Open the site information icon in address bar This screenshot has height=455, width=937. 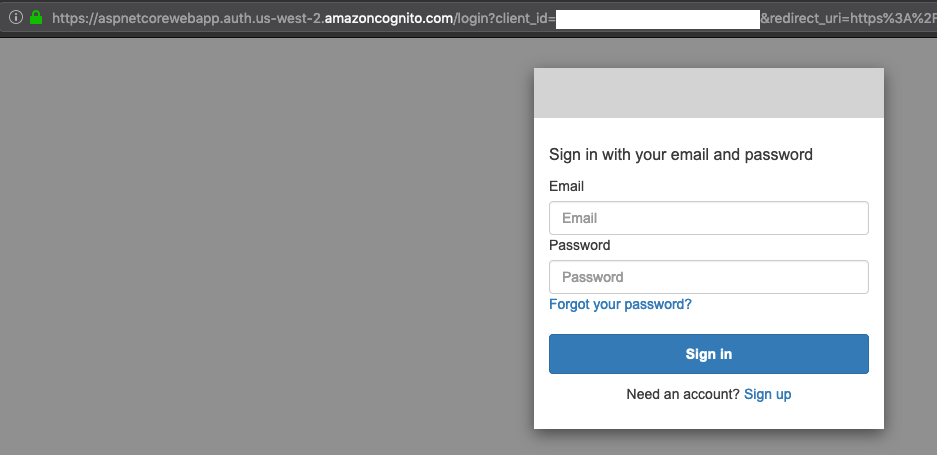[16, 17]
